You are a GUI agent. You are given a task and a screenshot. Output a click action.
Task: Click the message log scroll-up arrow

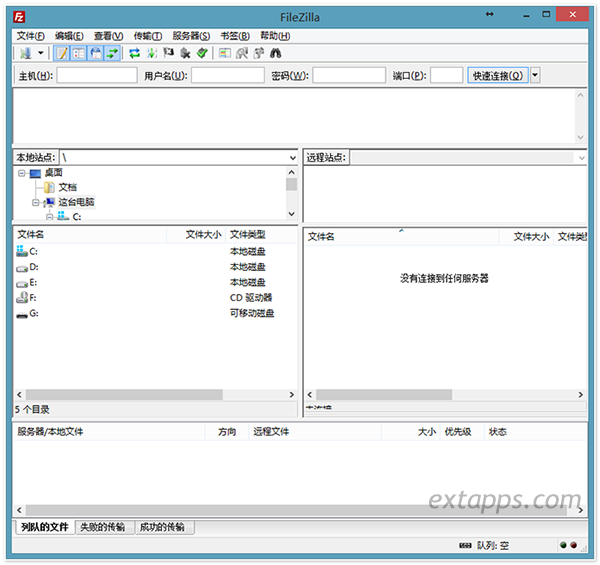580,95
